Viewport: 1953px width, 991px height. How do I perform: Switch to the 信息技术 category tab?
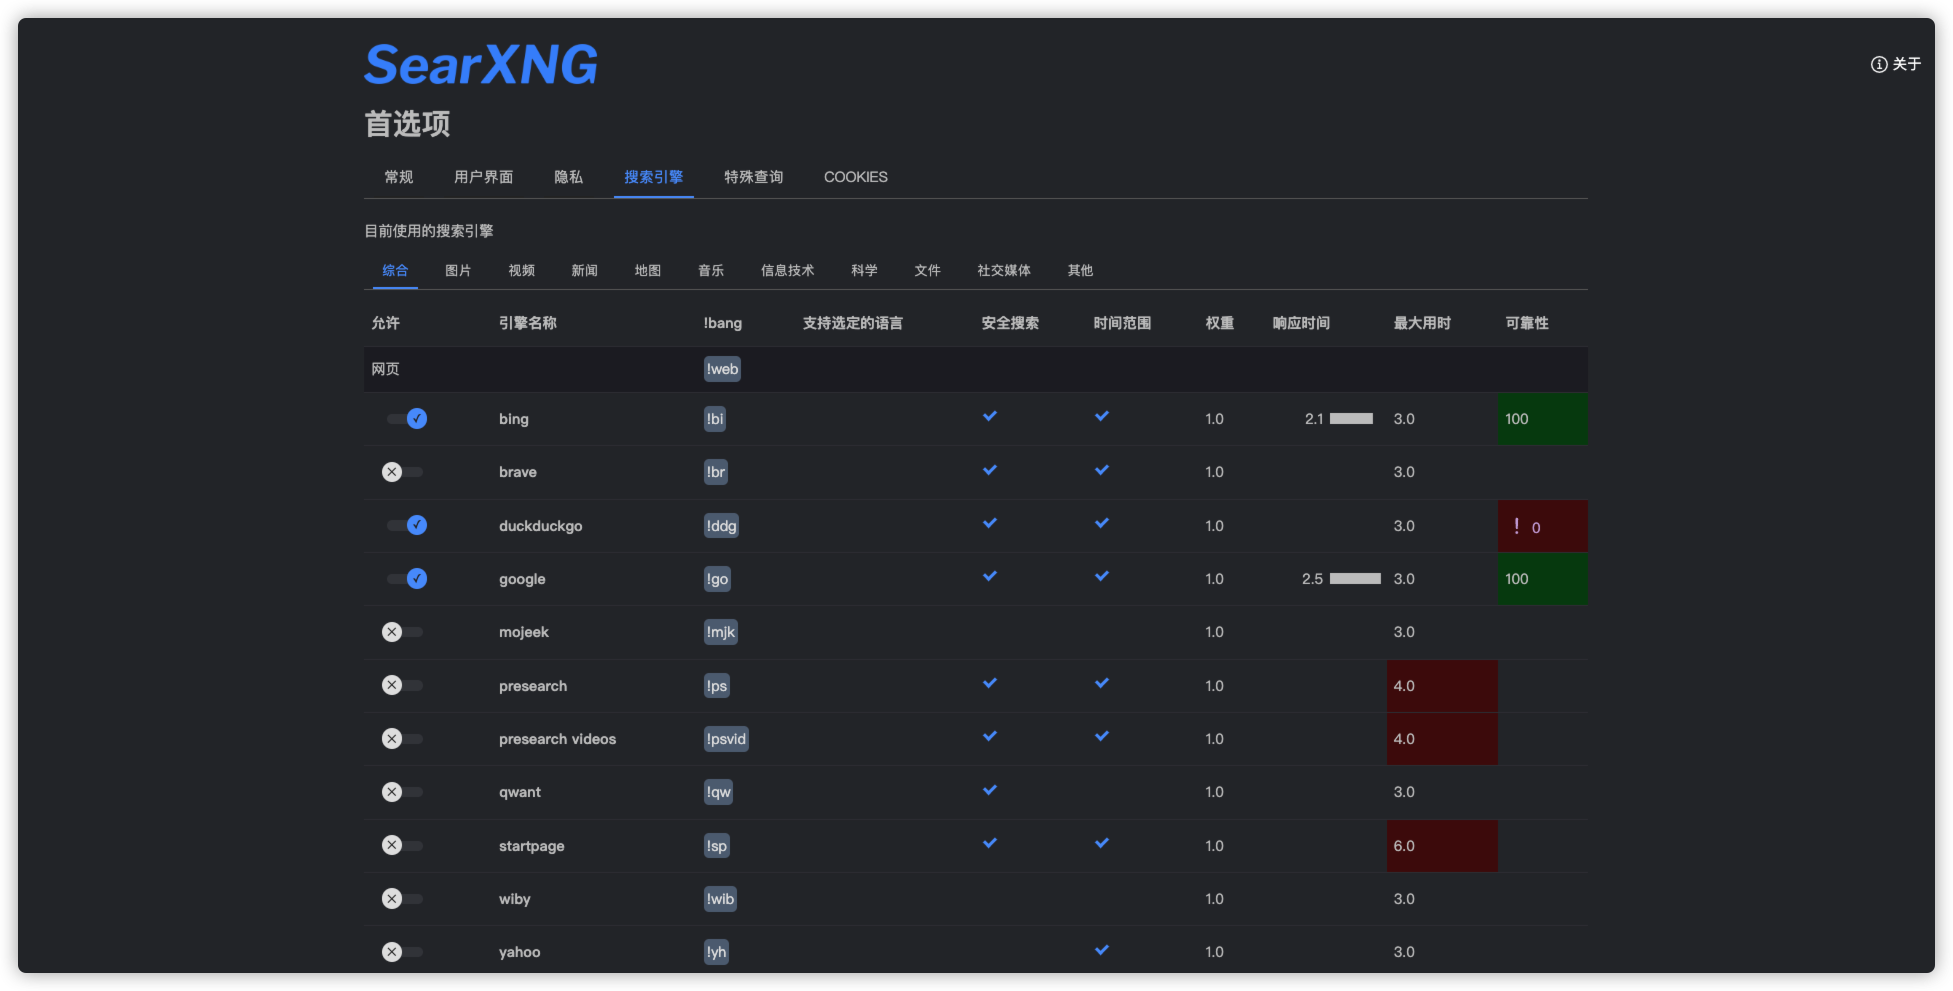[788, 271]
